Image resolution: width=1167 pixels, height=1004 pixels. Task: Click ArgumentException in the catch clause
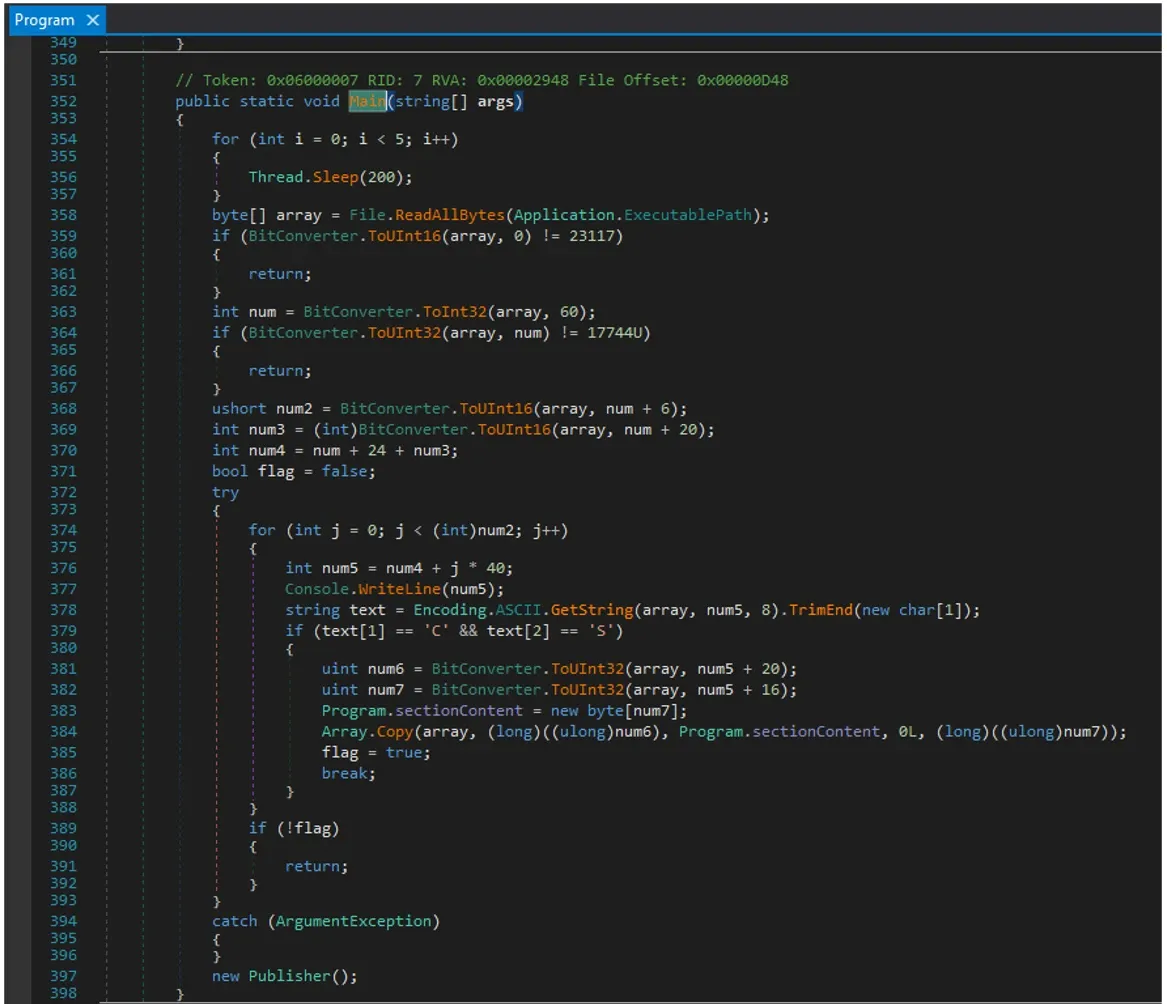[x=354, y=921]
